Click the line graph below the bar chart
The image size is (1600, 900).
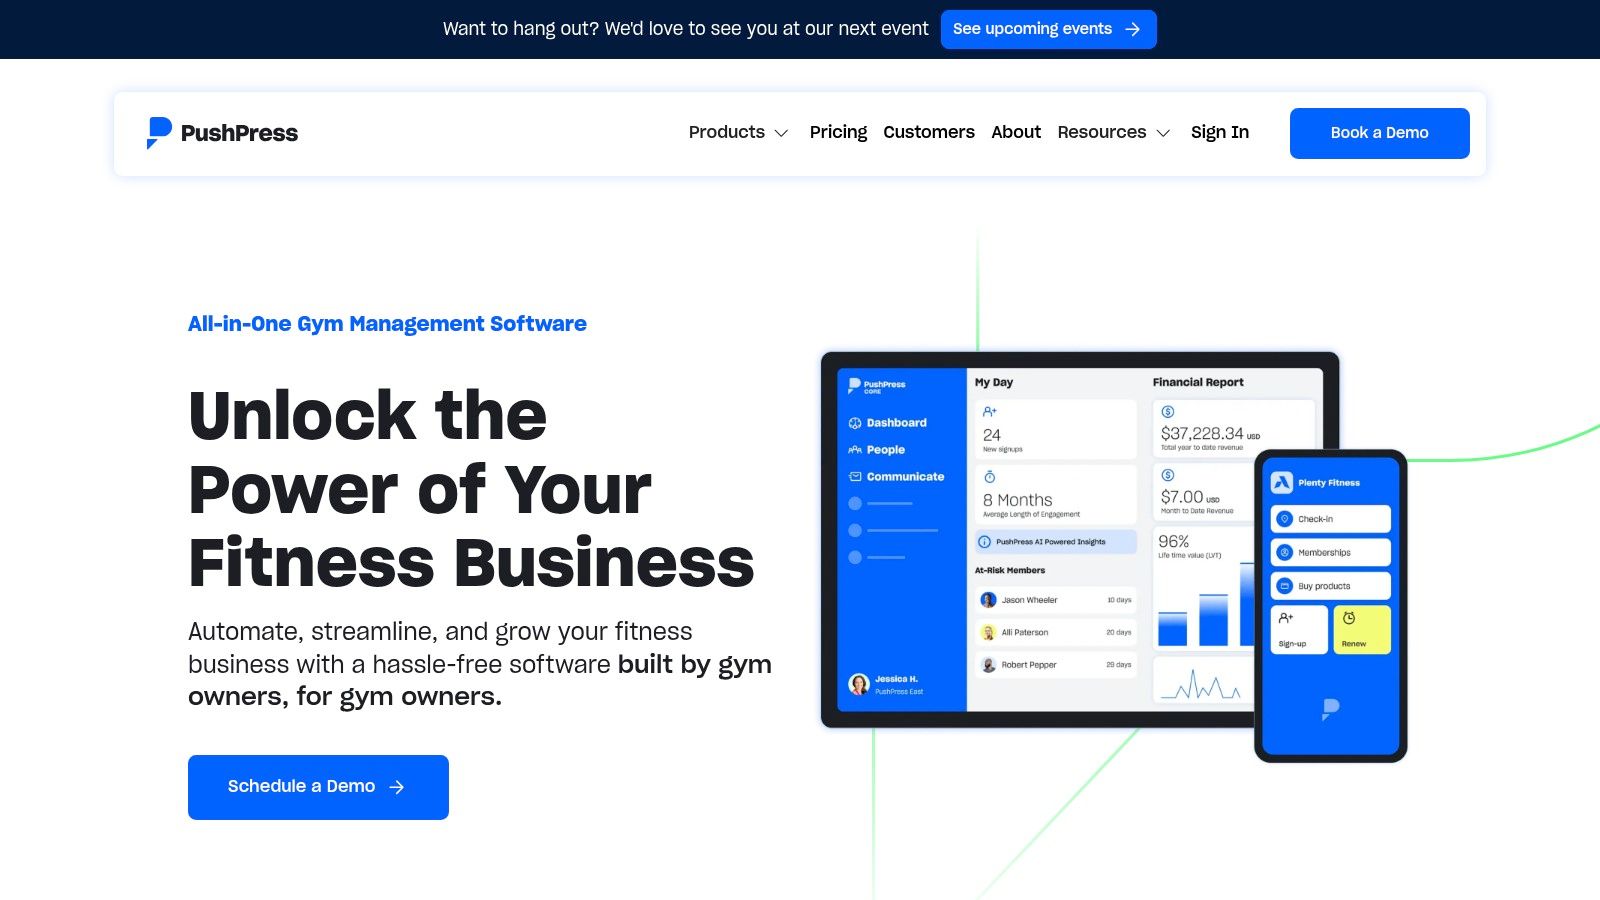[1199, 685]
